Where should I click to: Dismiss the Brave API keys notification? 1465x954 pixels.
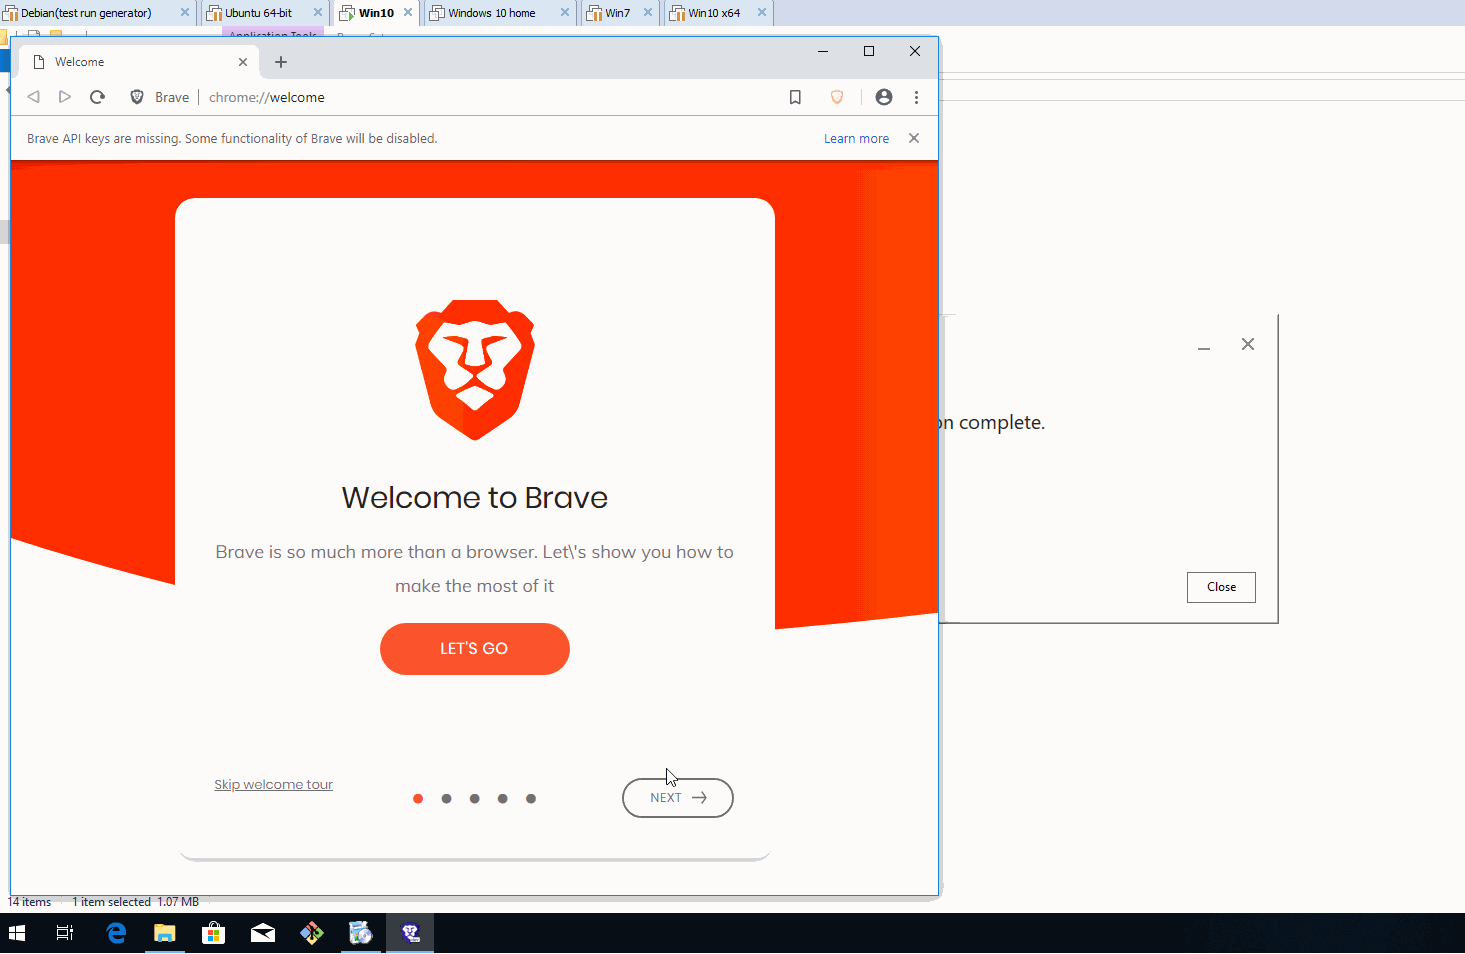coord(913,138)
